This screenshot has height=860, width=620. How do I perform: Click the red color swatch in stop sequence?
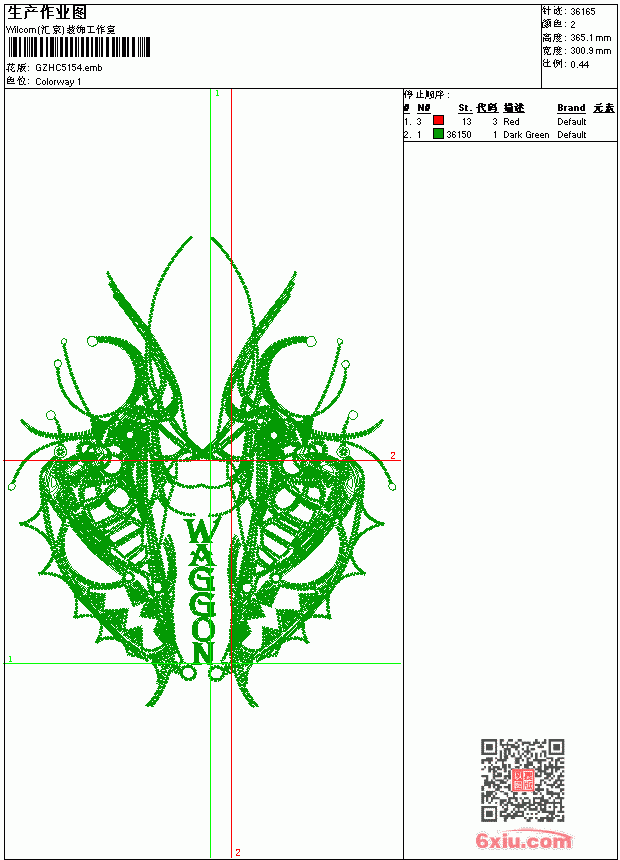438,120
